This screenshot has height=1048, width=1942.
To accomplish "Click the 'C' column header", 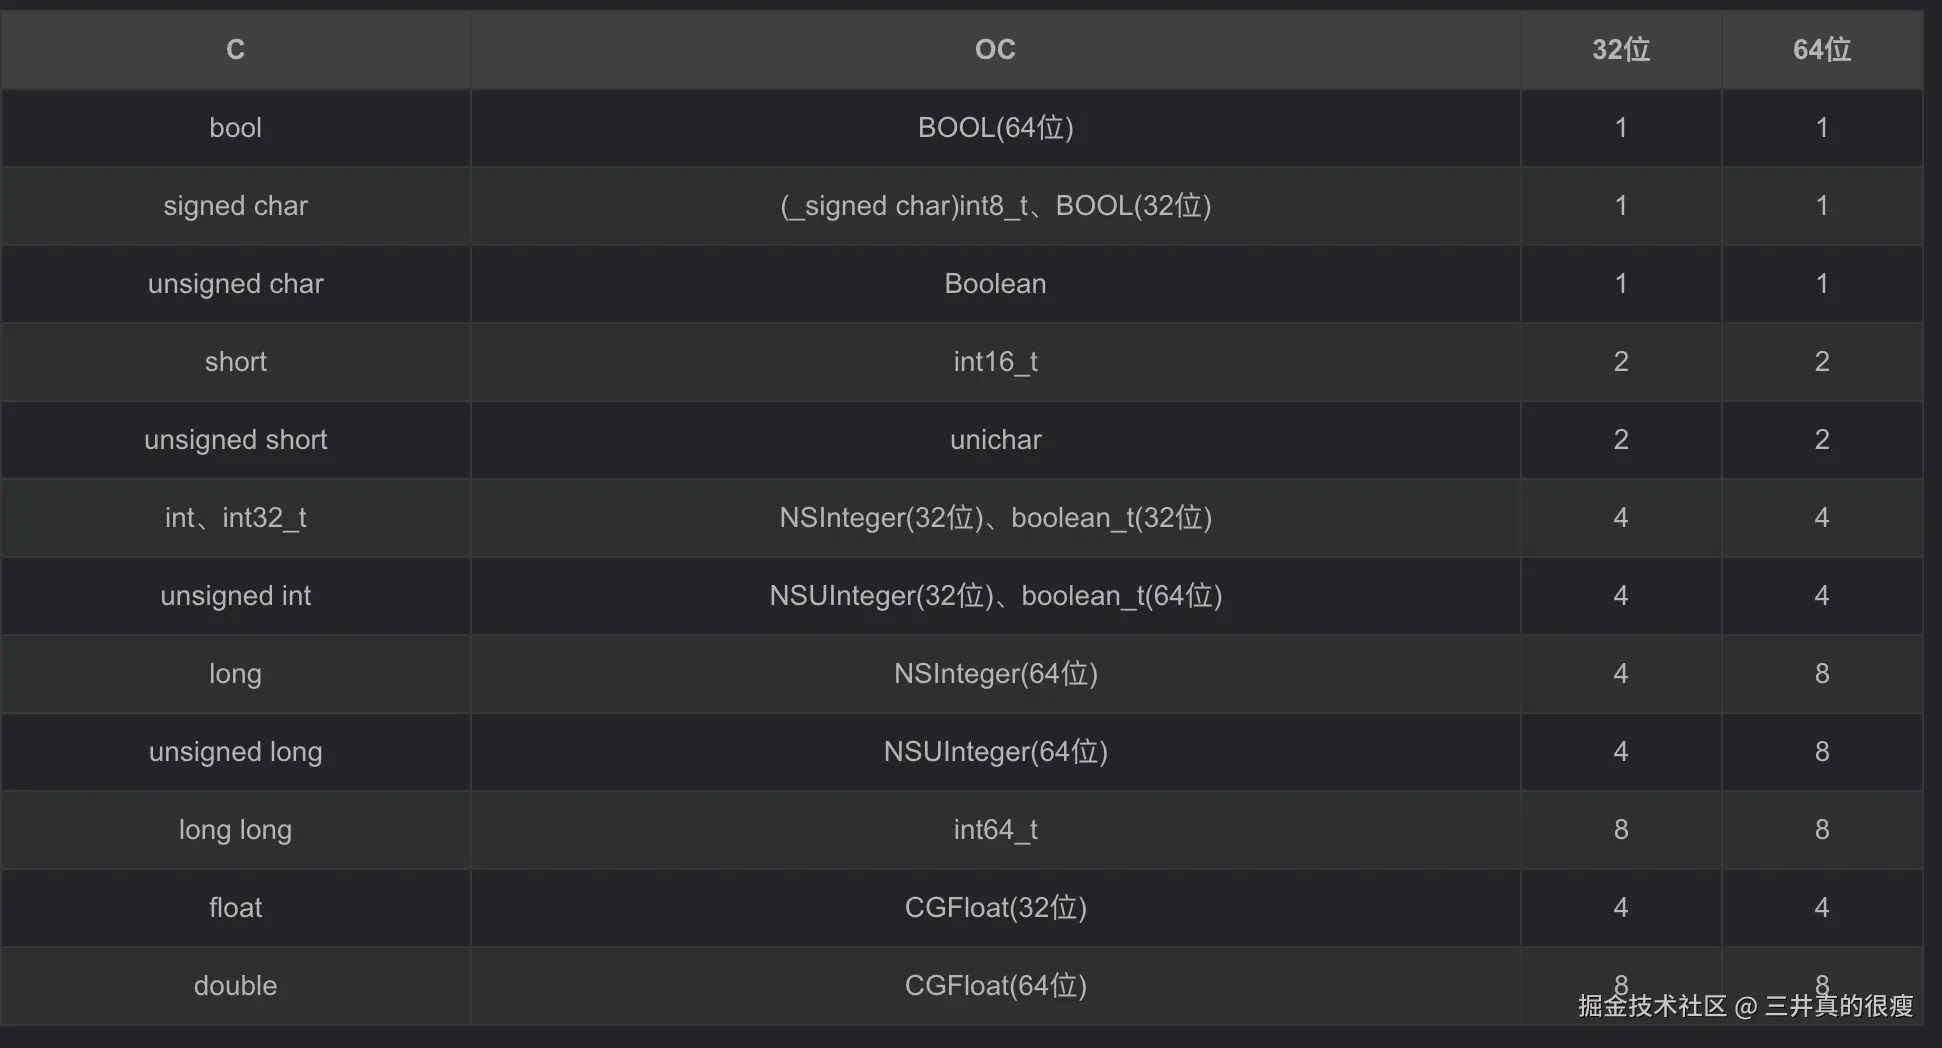I will [235, 49].
